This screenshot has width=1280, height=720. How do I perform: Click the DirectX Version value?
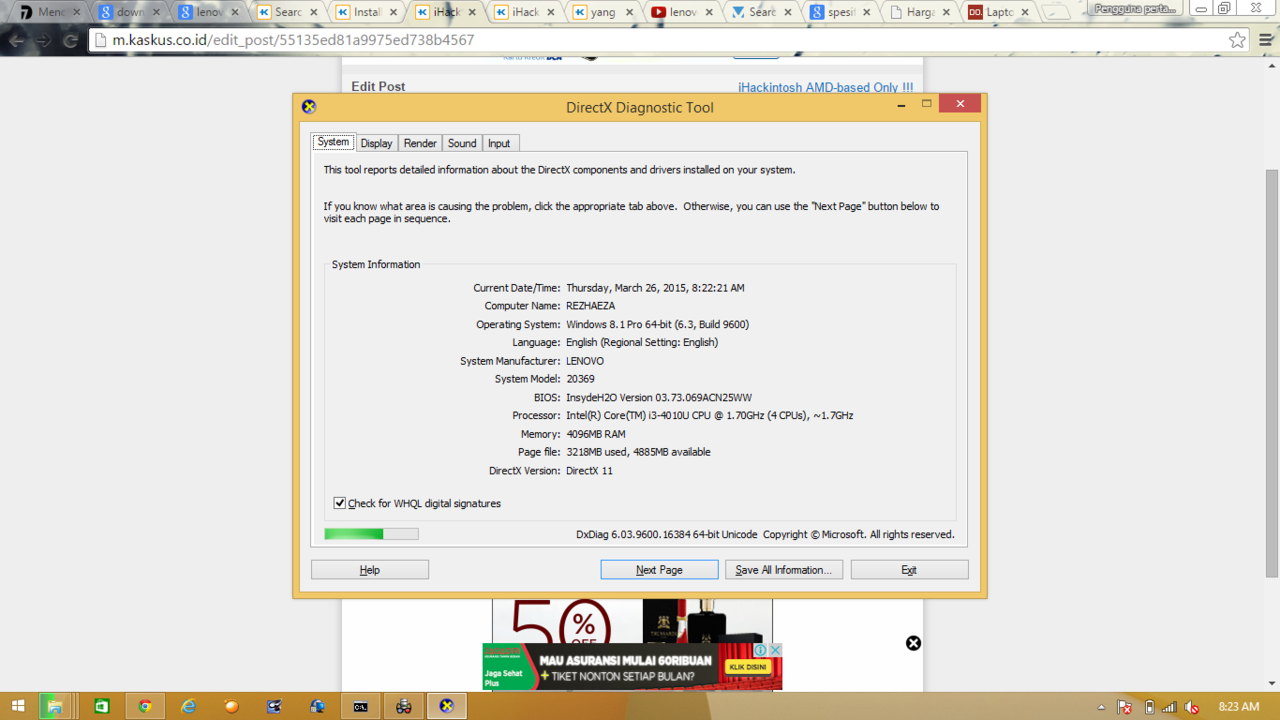tap(590, 470)
